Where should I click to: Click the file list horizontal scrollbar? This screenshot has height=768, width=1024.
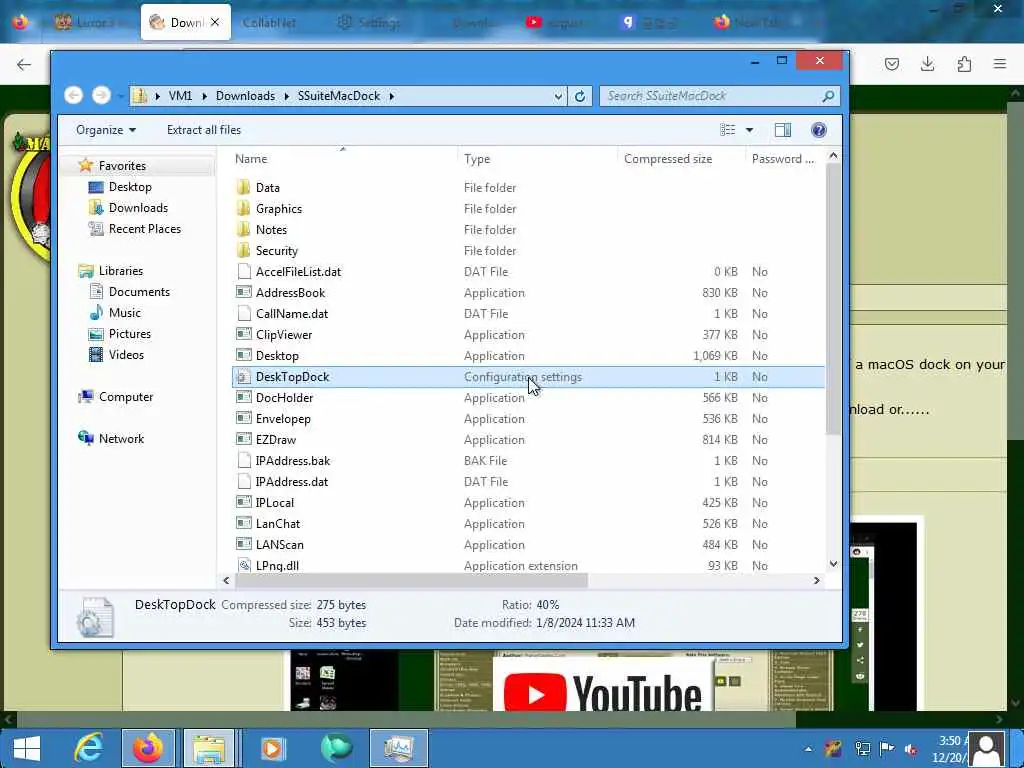click(x=410, y=581)
